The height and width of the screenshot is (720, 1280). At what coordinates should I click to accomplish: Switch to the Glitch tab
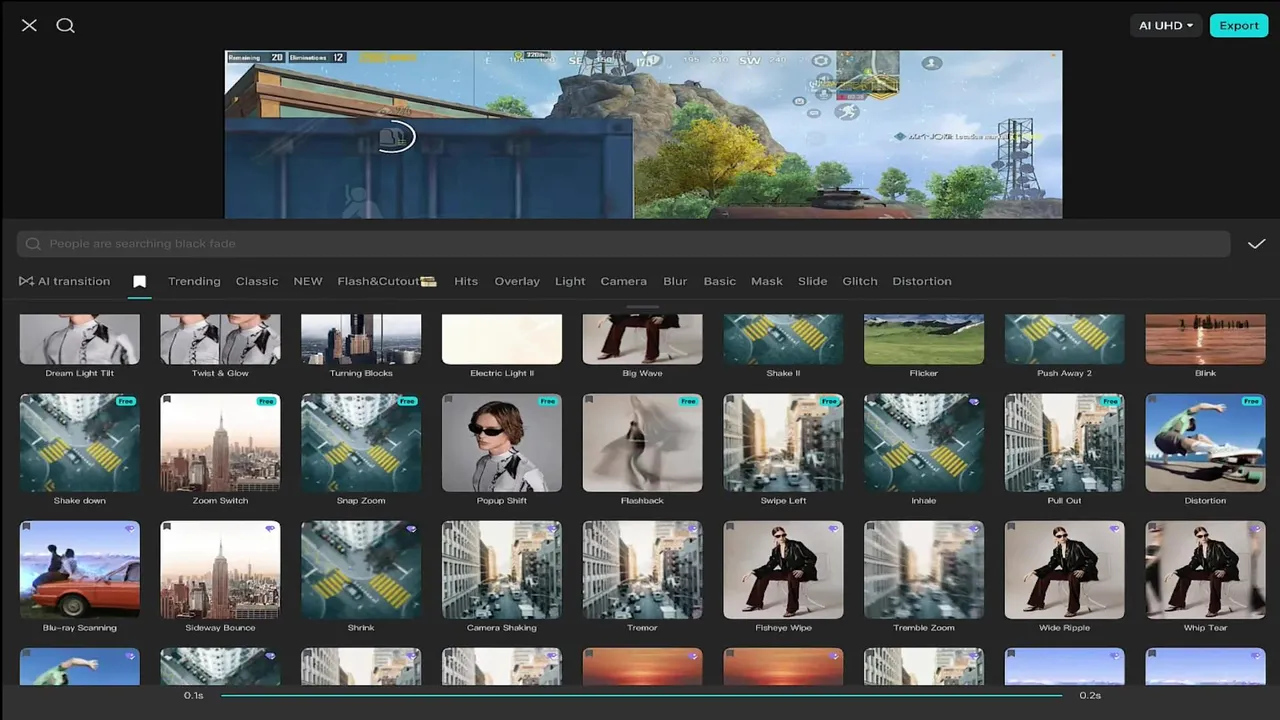tap(860, 281)
